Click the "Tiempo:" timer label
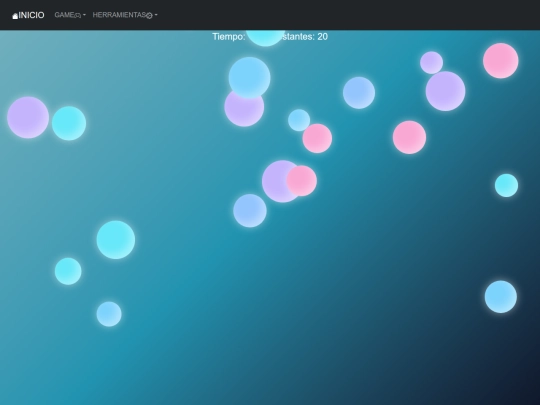540x405 pixels. pos(229,37)
